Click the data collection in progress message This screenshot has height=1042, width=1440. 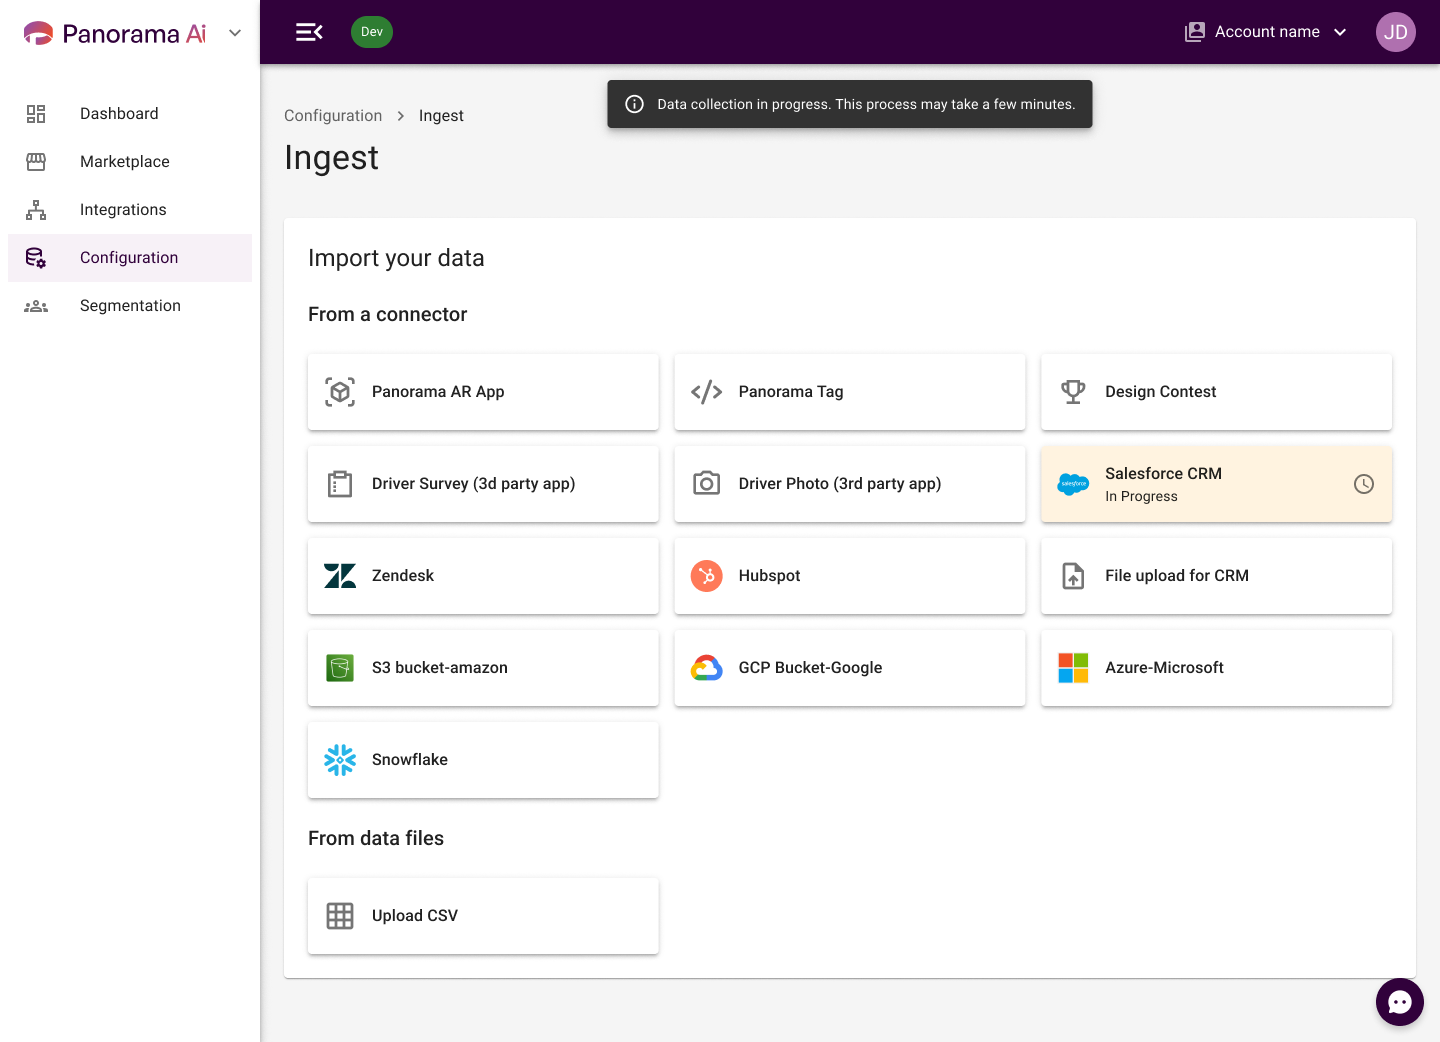point(866,104)
